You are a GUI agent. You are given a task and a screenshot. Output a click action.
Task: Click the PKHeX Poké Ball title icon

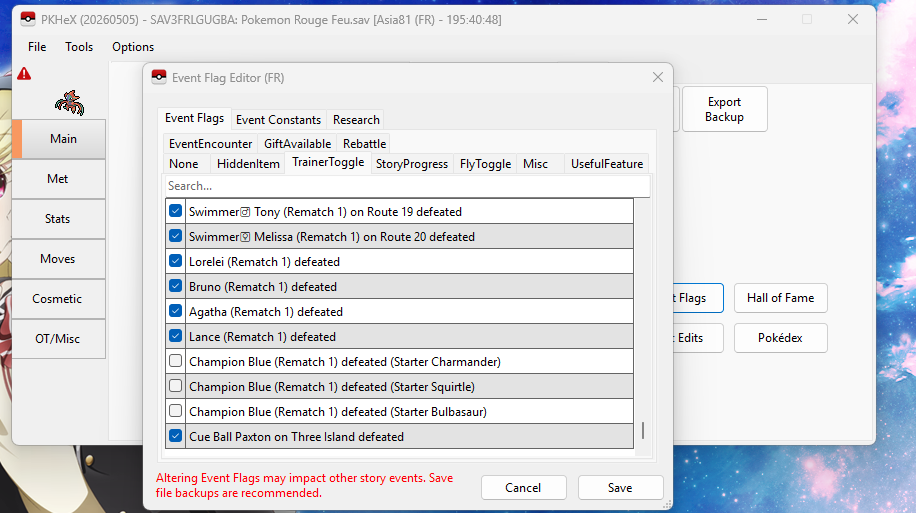click(x=27, y=19)
